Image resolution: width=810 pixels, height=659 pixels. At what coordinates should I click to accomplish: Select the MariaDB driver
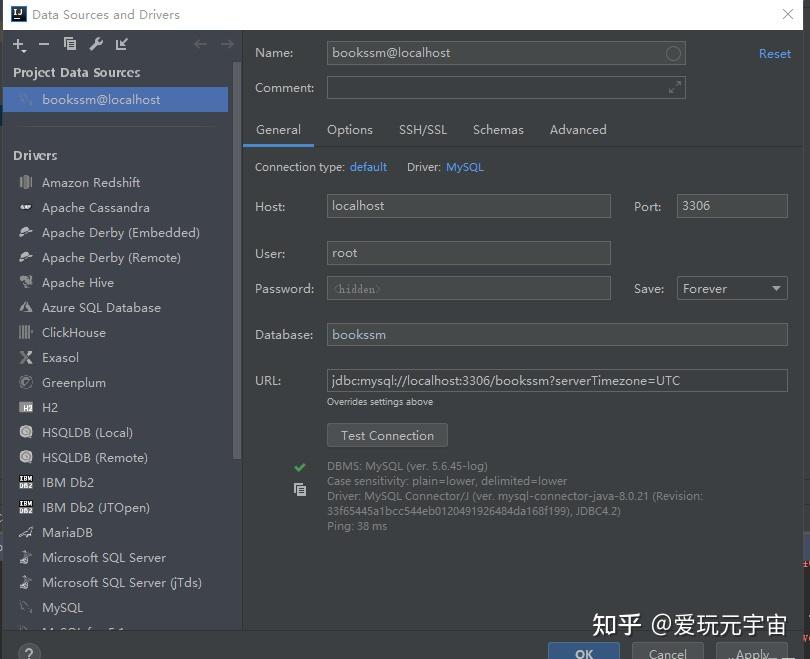point(64,532)
